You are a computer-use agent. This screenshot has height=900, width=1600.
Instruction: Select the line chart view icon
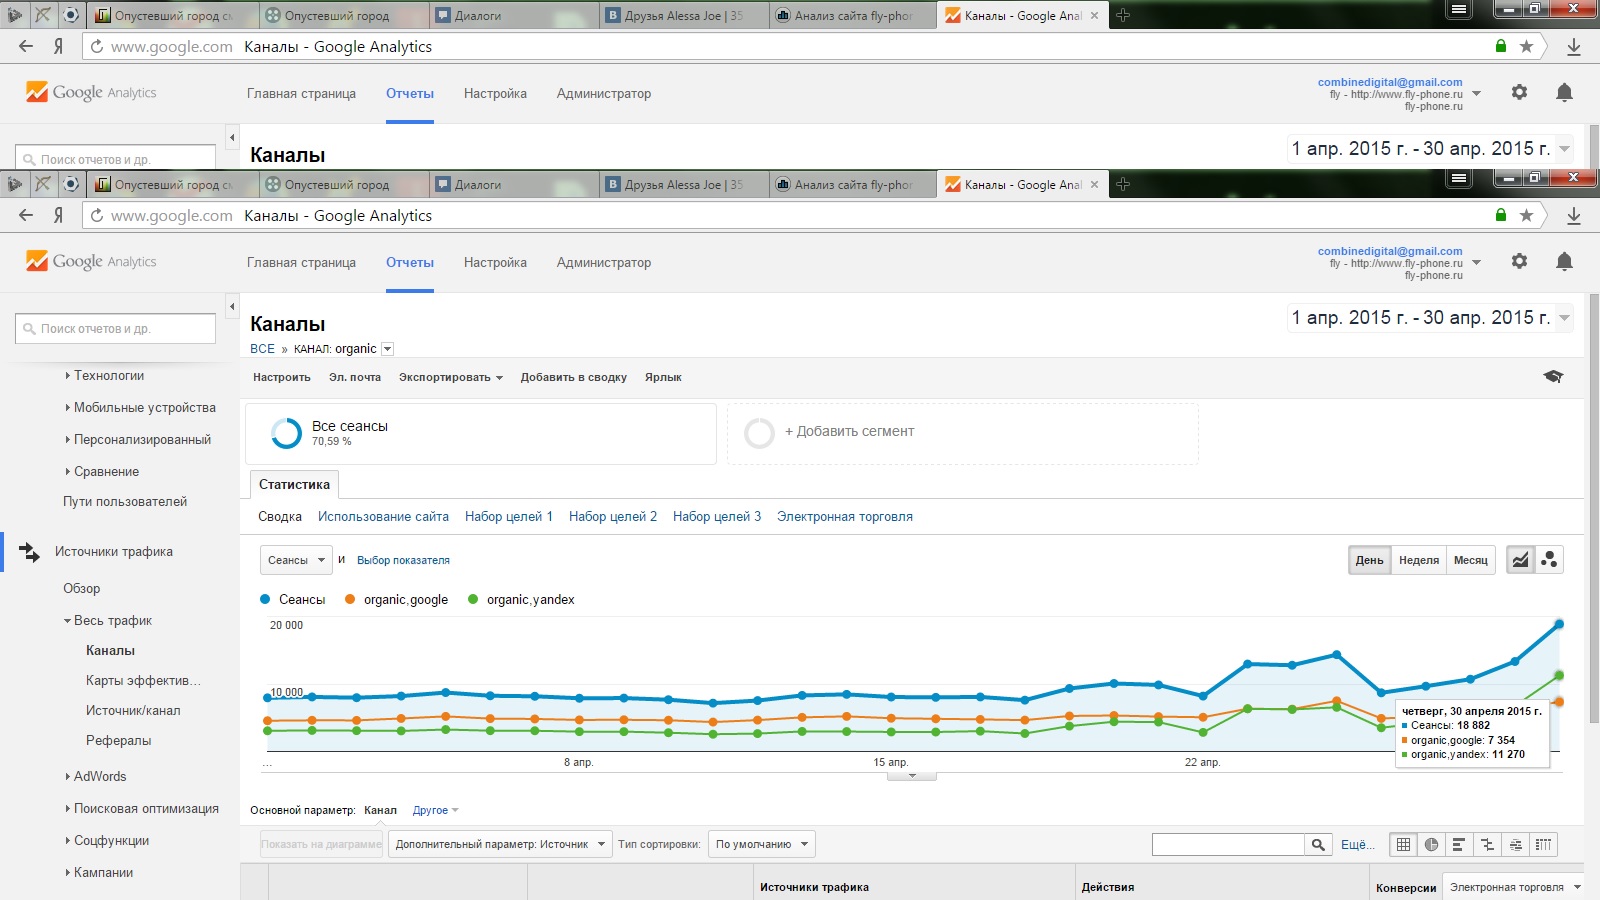click(1520, 560)
